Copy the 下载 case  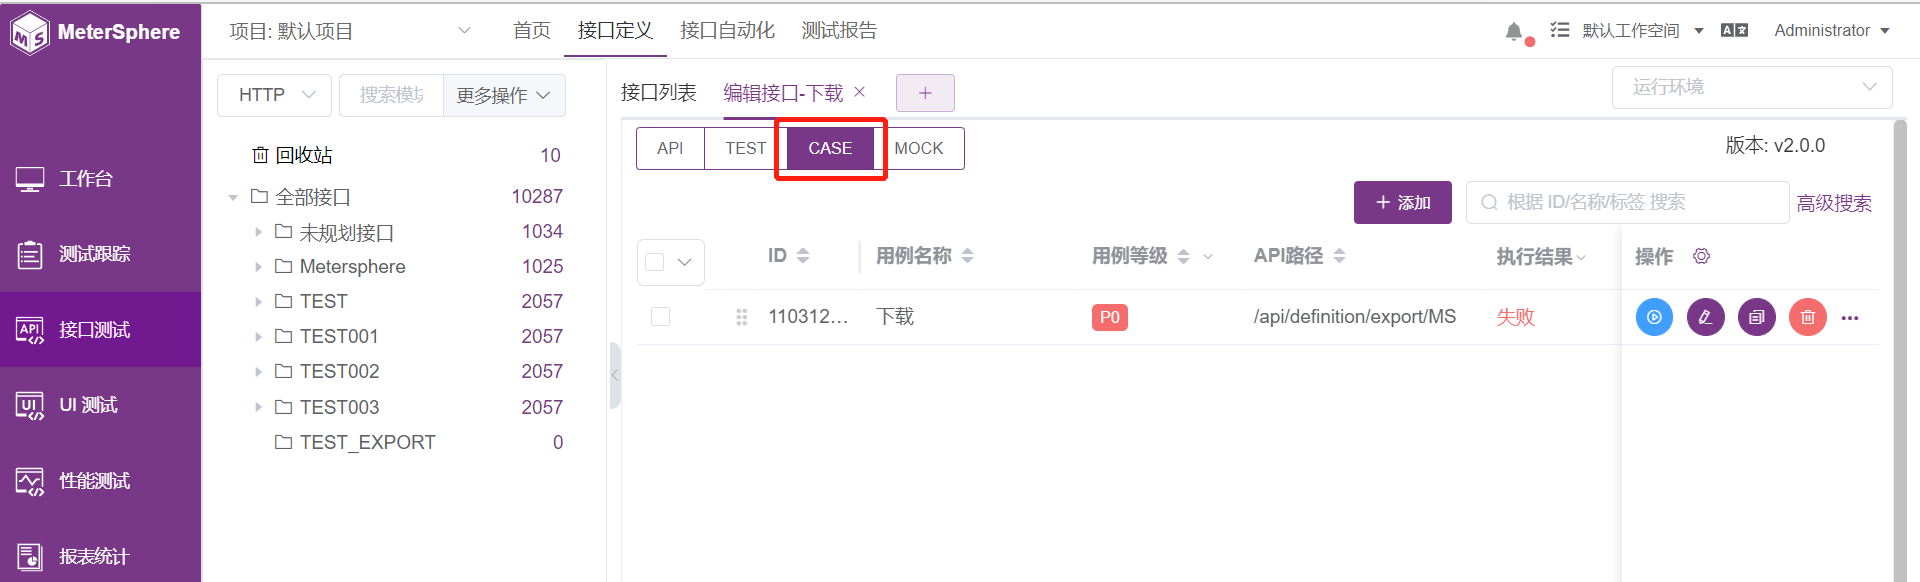tap(1756, 317)
